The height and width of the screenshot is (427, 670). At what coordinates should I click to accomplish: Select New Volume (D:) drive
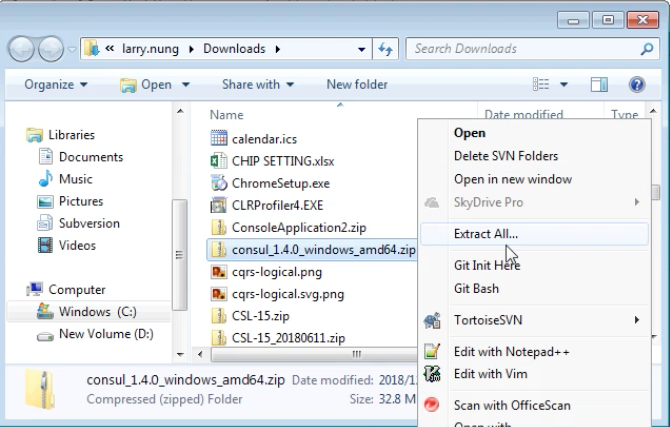[x=95, y=334]
